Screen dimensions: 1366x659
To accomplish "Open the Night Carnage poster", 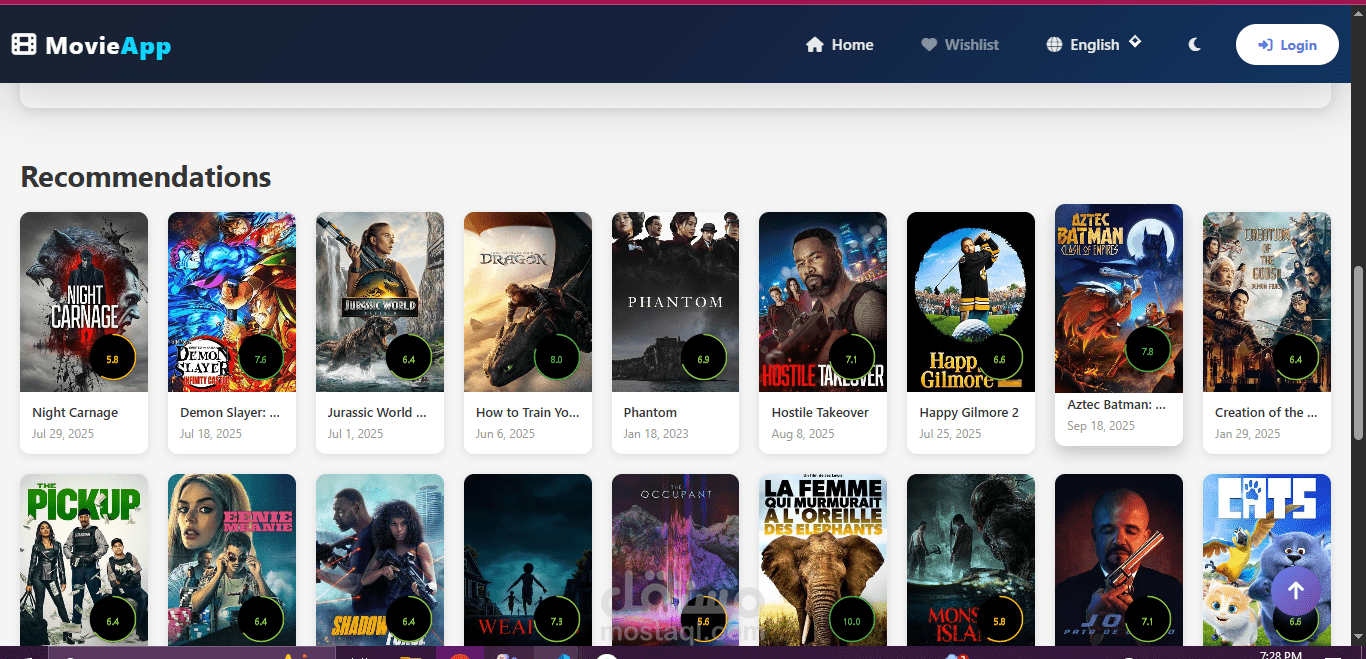I will point(84,302).
